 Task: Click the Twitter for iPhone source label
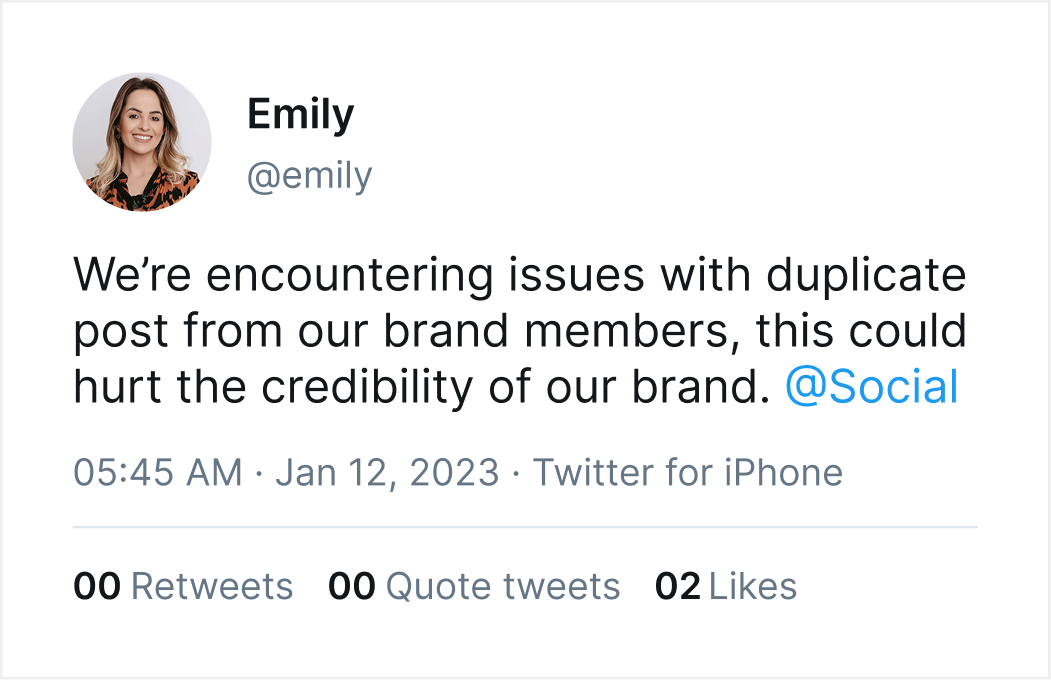(687, 472)
